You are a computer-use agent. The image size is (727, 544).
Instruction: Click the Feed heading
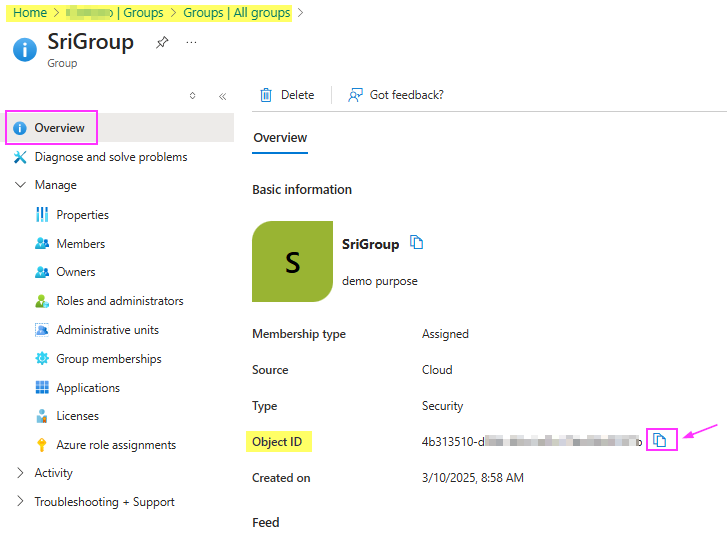point(266,522)
